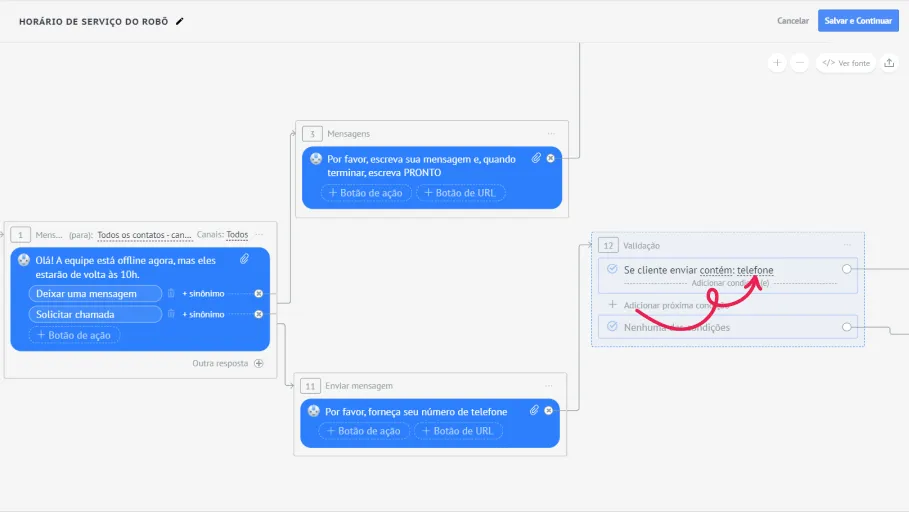This screenshot has height=512, width=909.
Task: Zoom in the canvas with plus icon
Action: (x=777, y=63)
